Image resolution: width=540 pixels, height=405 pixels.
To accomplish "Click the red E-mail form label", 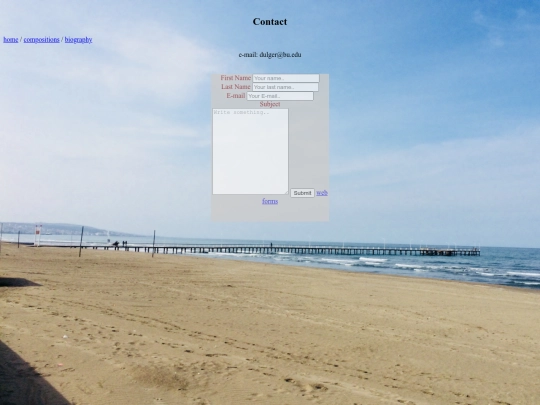I will (236, 96).
